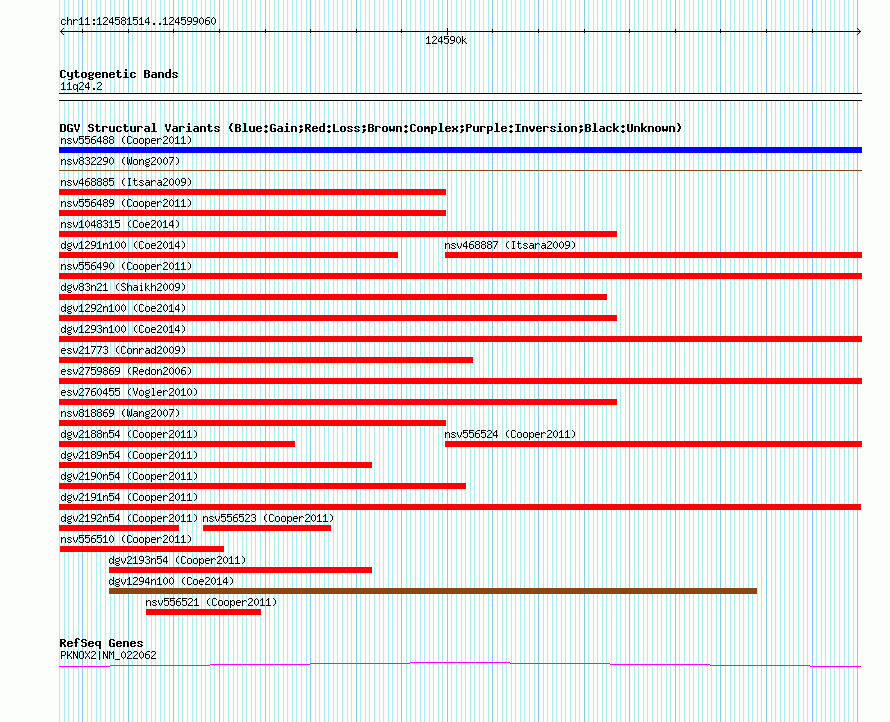The image size is (890, 722).
Task: Select the 11q24.2 band label
Action: pyautogui.click(x=81, y=87)
